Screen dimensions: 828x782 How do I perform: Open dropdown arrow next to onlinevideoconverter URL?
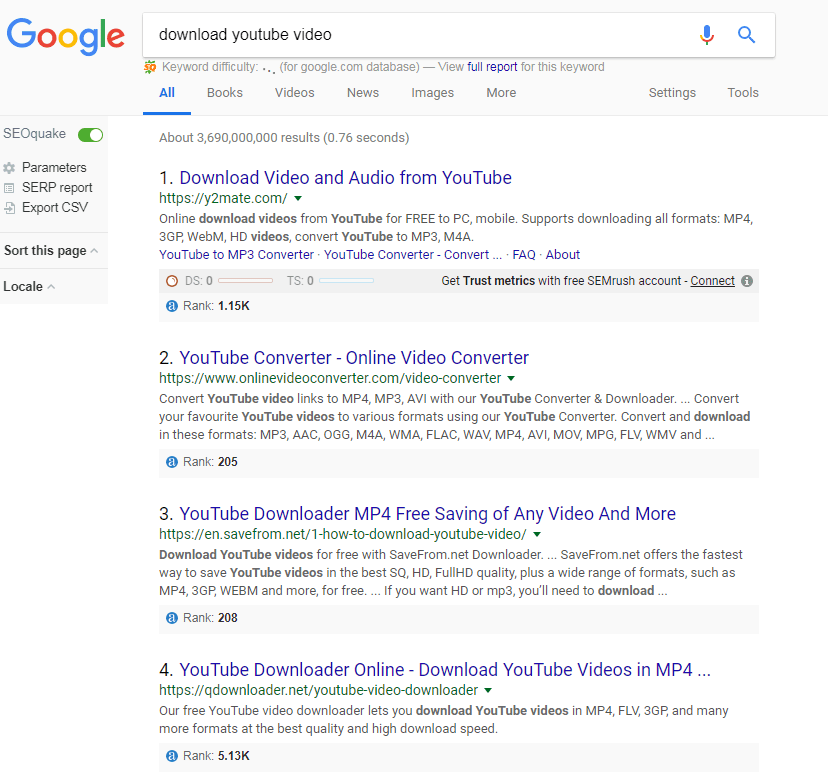511,379
